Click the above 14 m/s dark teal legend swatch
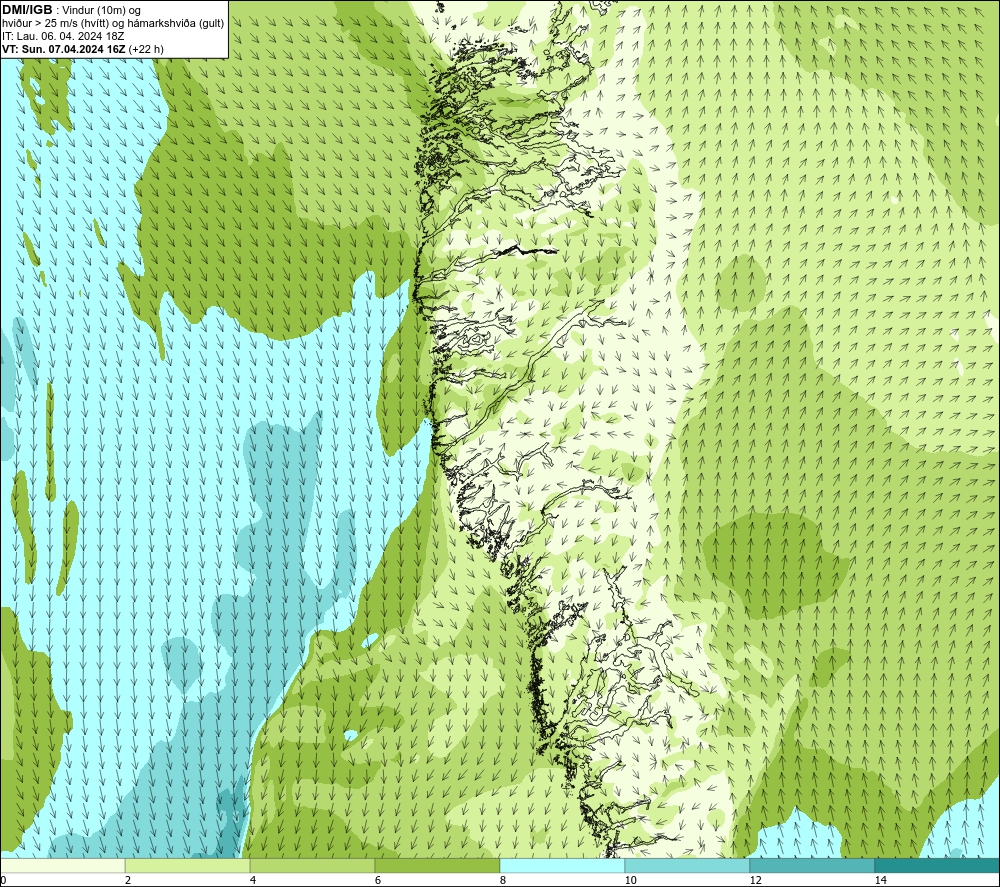 pos(938,865)
